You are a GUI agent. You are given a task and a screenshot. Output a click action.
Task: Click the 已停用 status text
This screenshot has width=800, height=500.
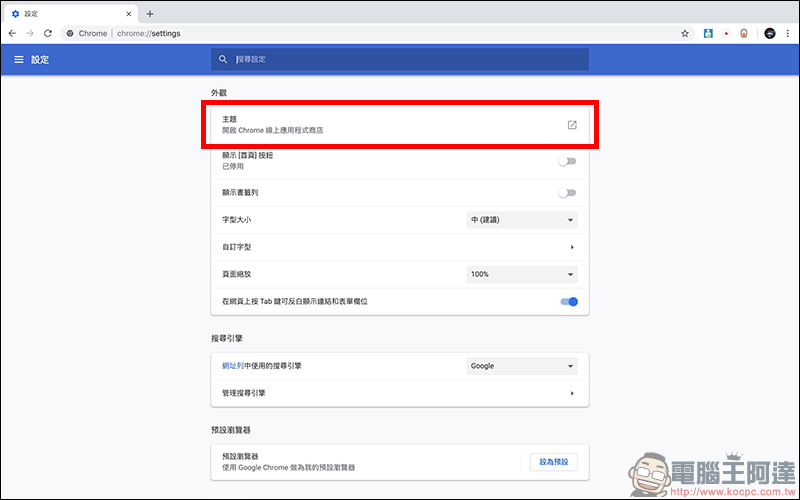click(233, 167)
